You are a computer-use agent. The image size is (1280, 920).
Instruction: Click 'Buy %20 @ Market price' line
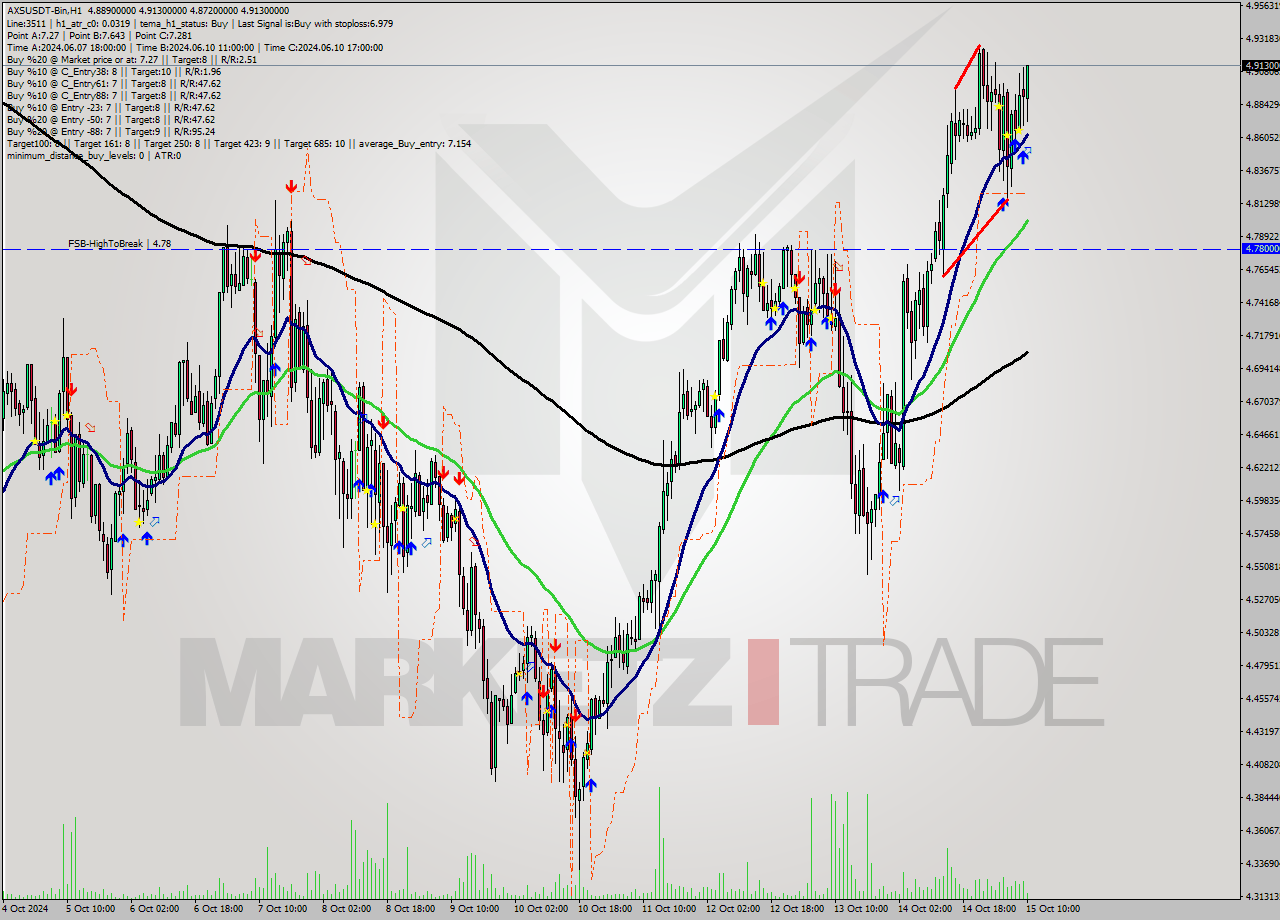[x=131, y=59]
